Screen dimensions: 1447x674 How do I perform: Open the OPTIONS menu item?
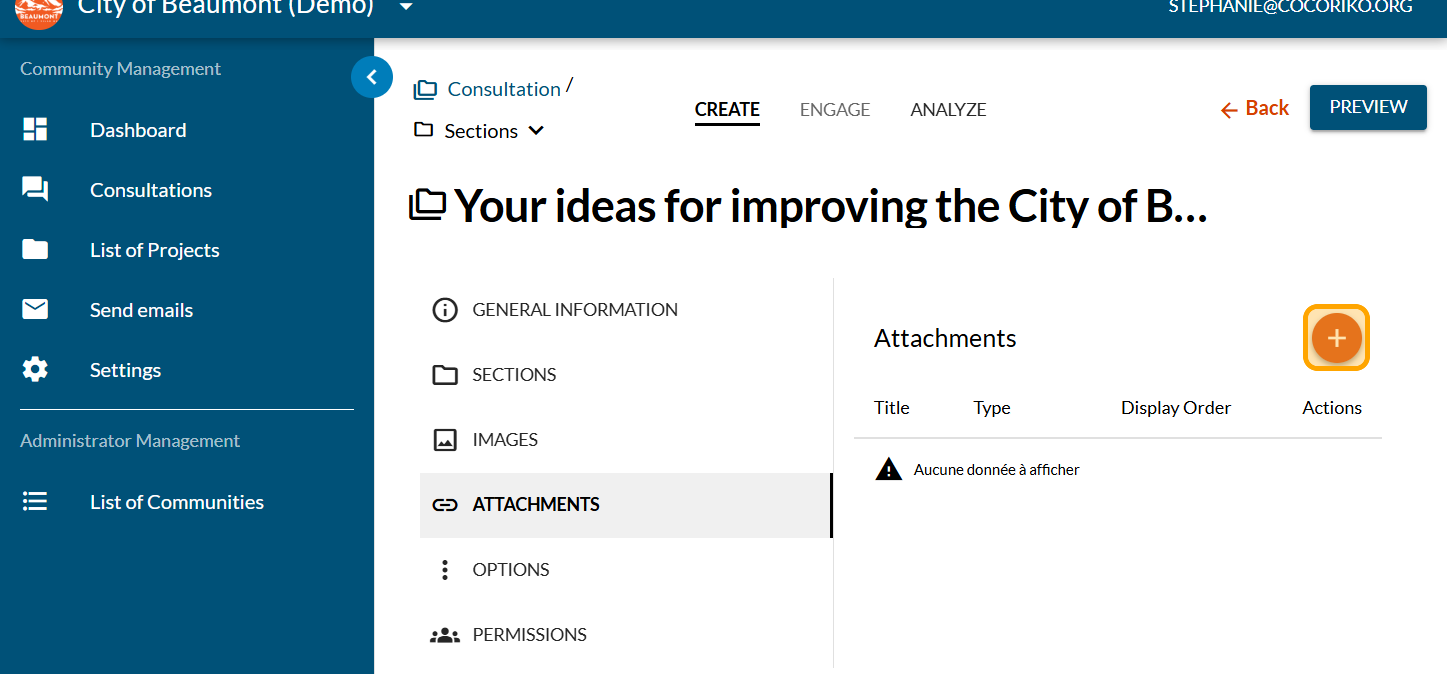(x=510, y=570)
